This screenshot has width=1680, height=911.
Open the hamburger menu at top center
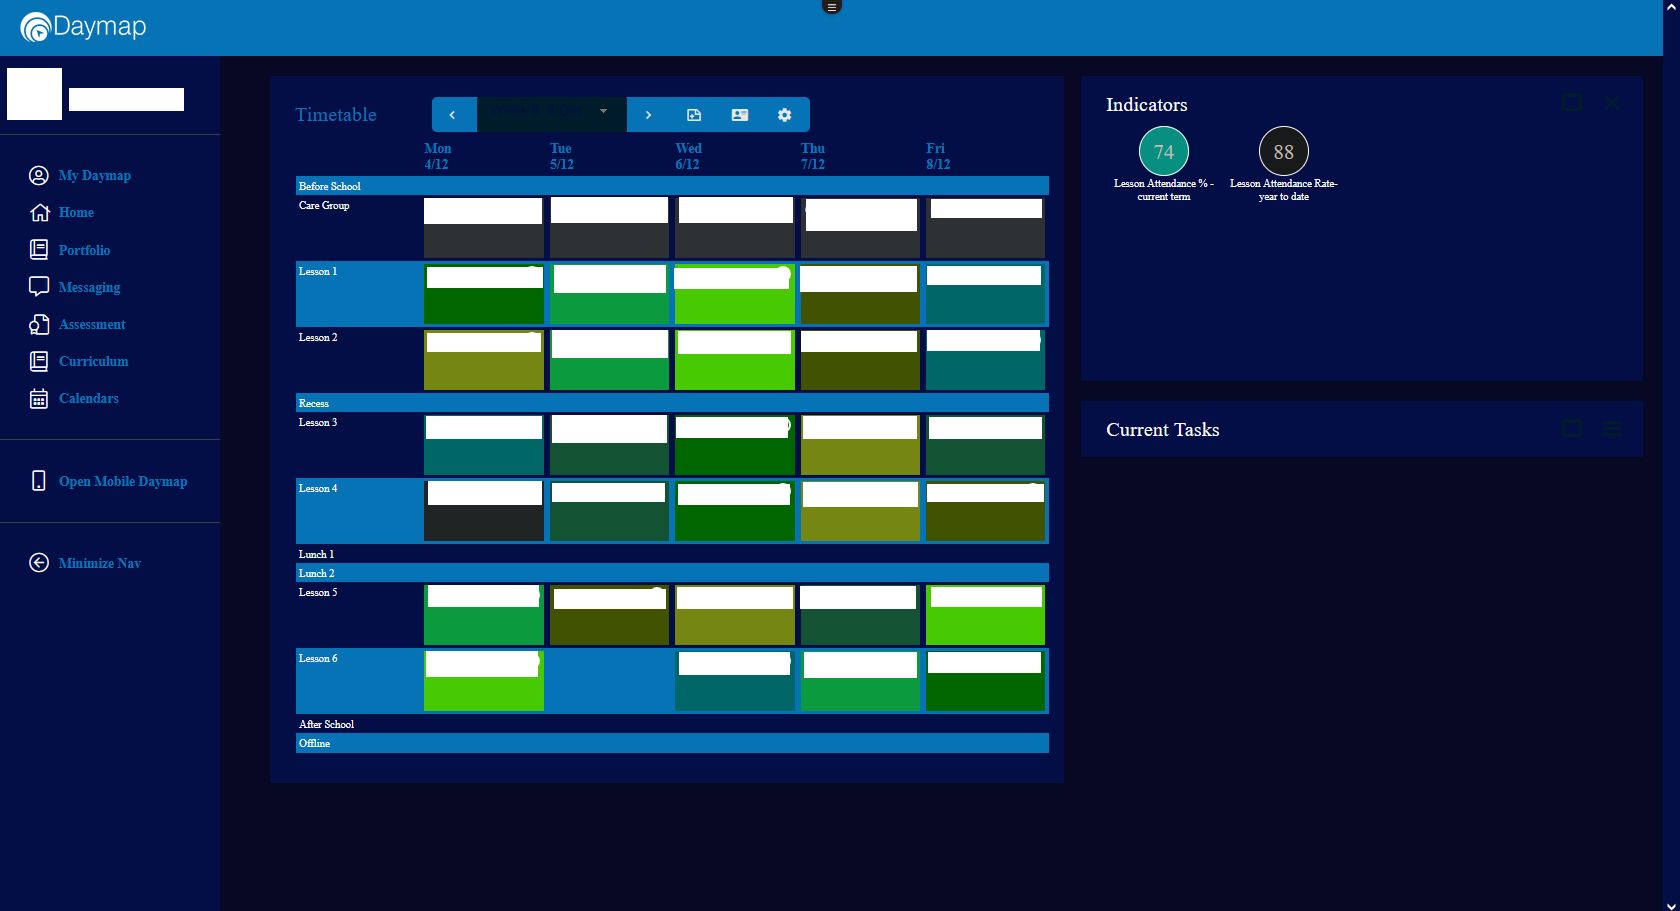click(831, 6)
